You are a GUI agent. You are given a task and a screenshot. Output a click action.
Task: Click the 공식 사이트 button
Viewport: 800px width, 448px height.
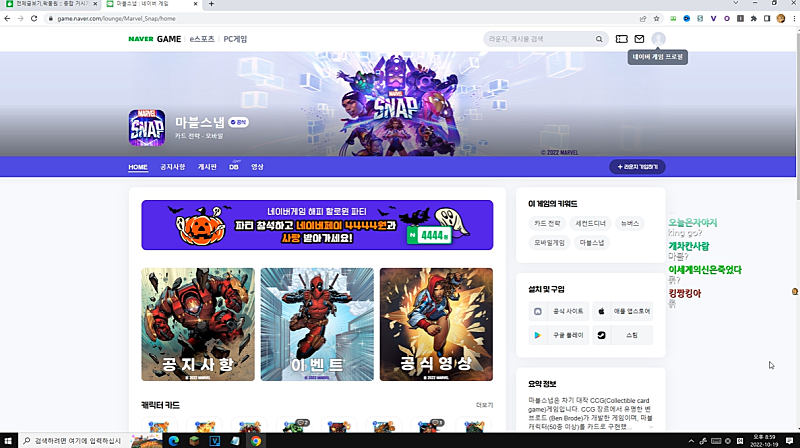point(559,311)
